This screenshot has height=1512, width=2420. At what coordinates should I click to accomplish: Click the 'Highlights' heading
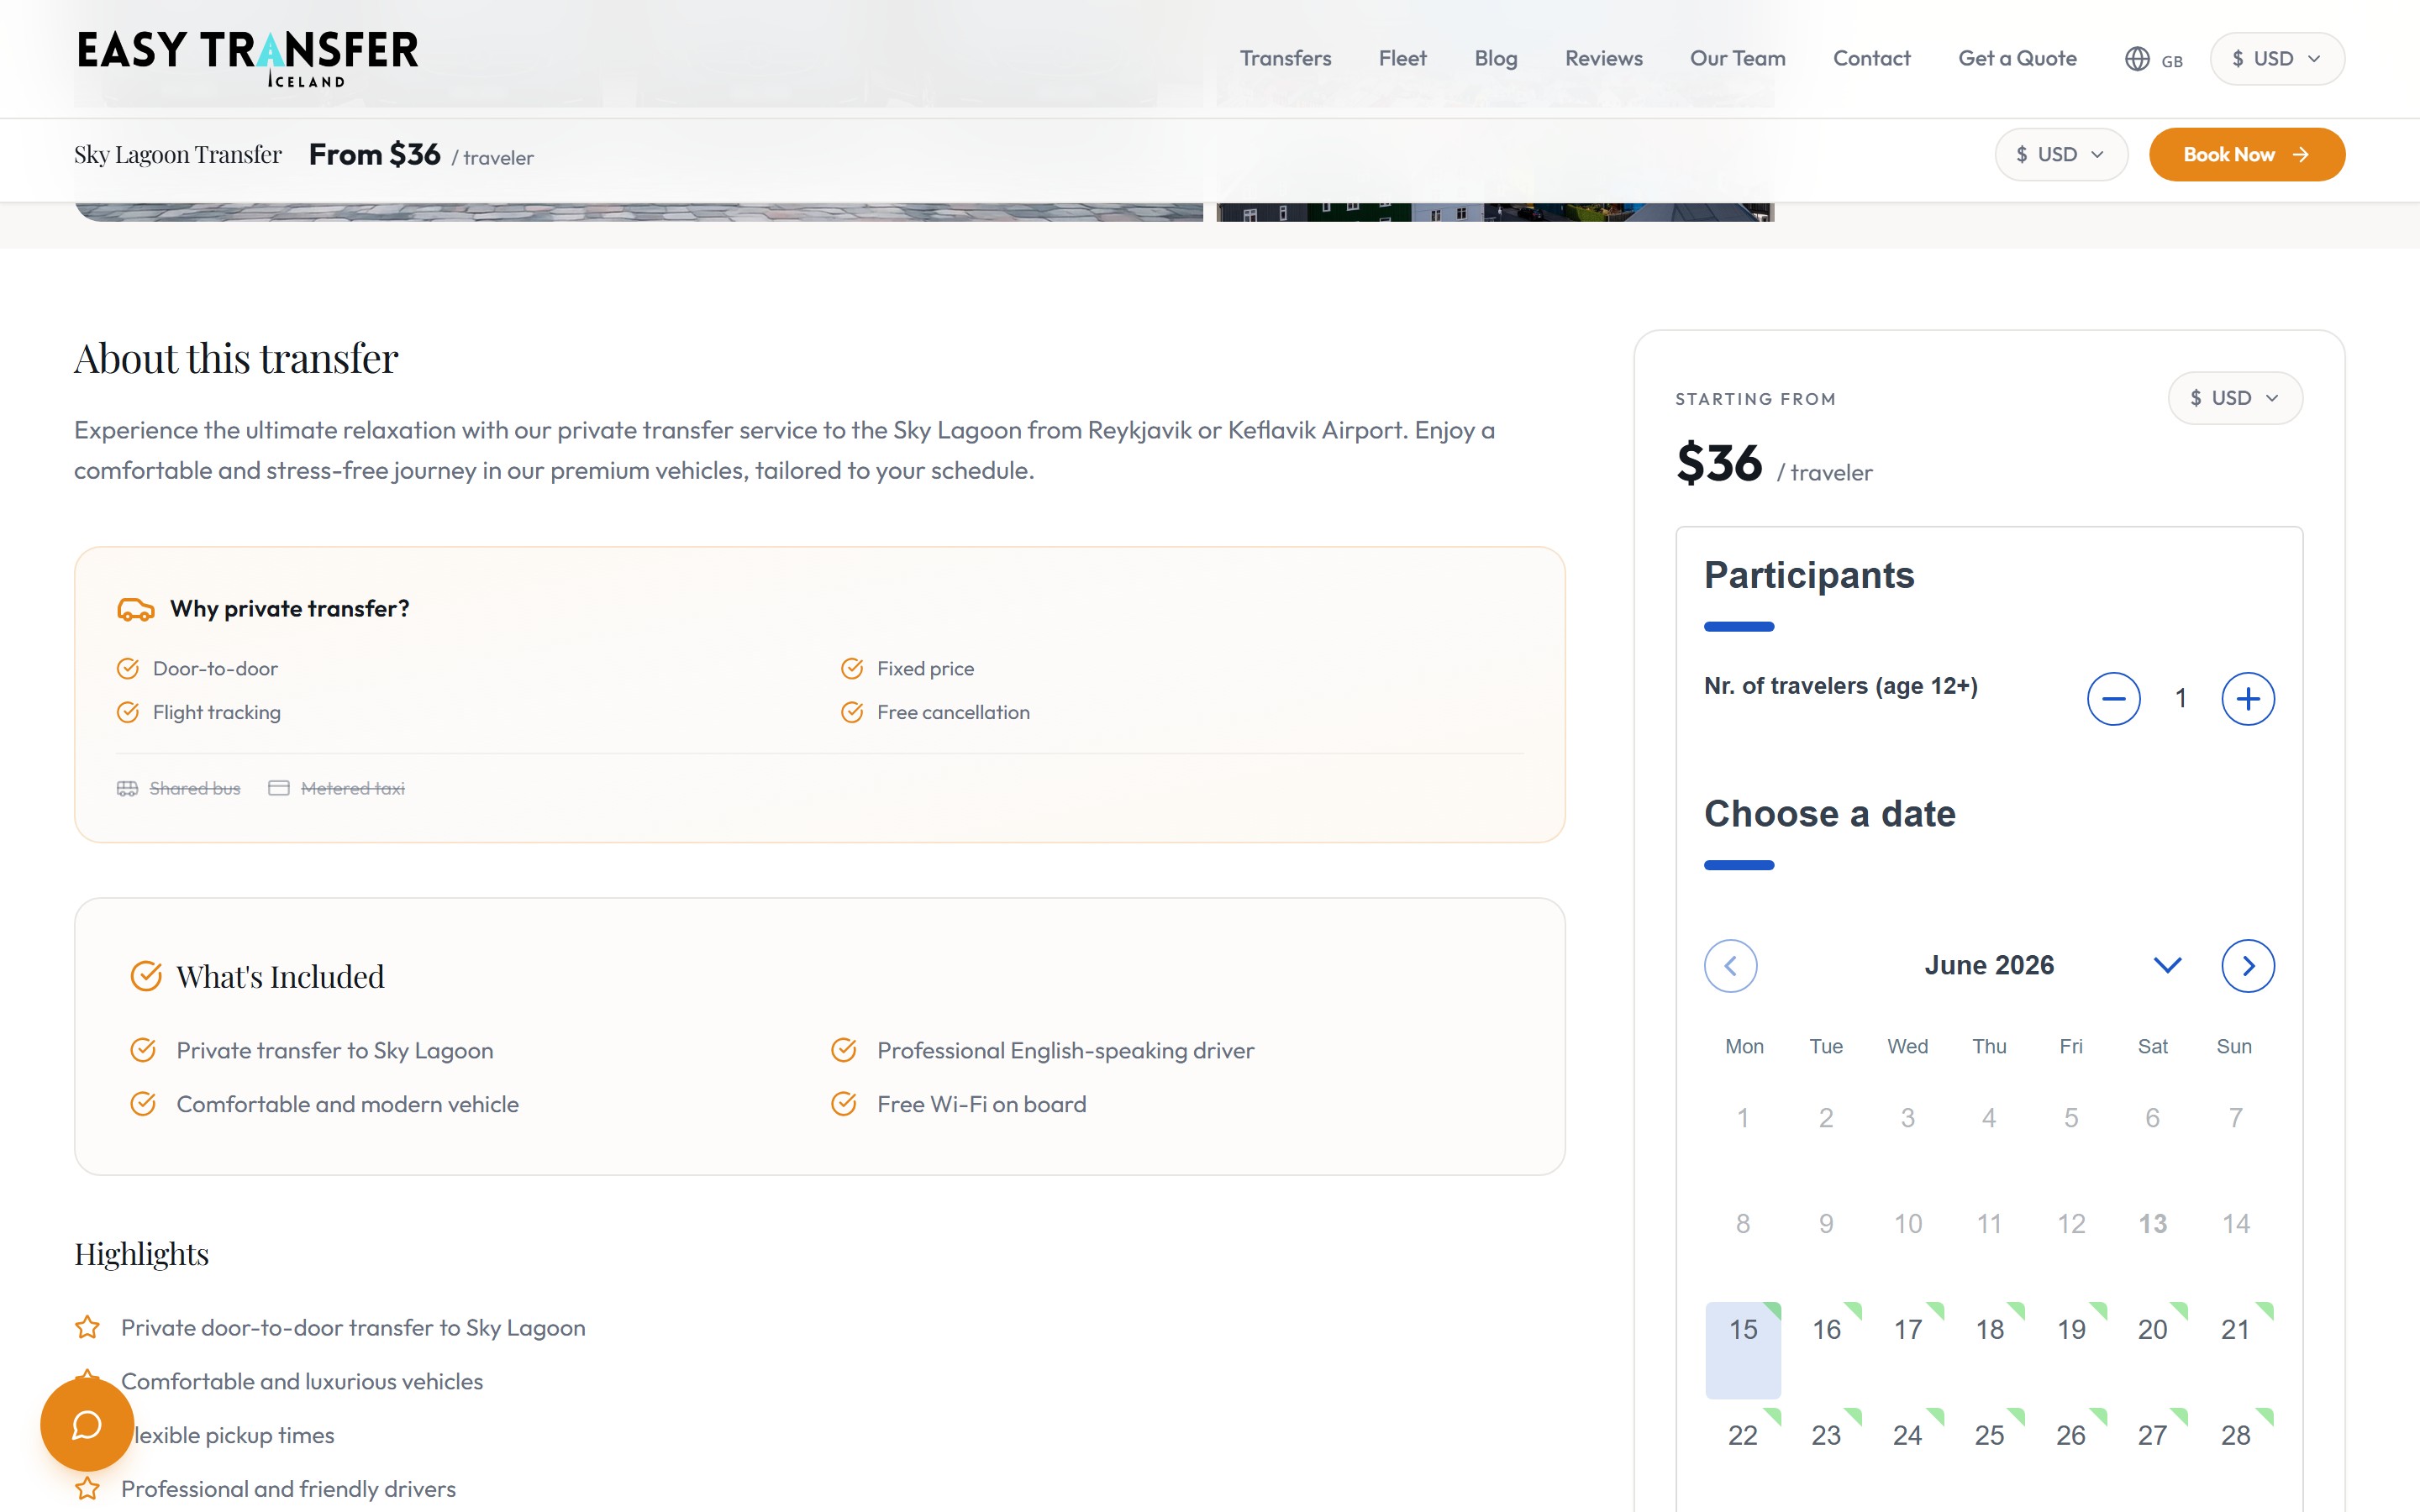pos(141,1253)
